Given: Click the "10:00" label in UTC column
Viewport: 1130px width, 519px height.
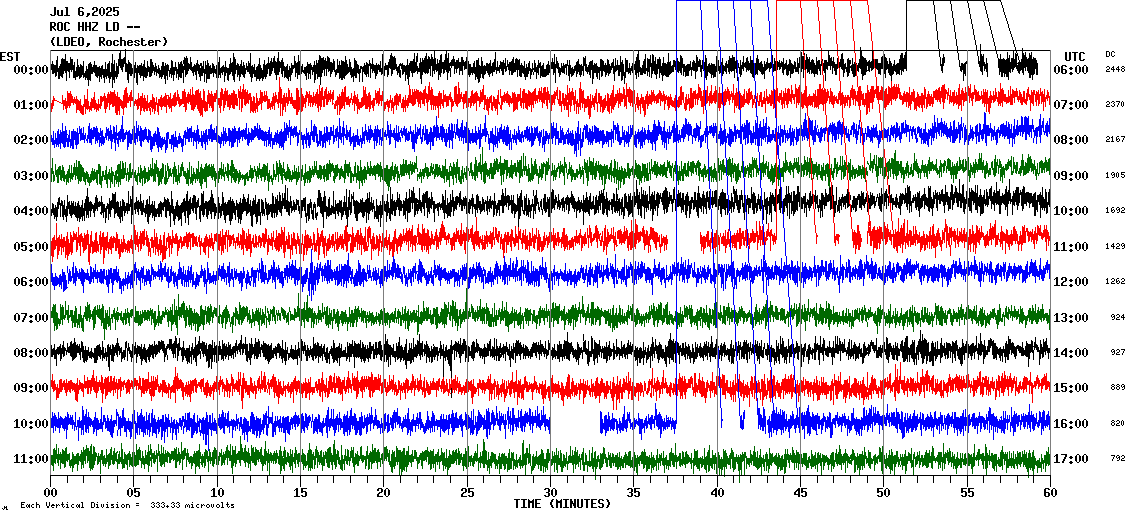Looking at the screenshot, I should (1071, 211).
